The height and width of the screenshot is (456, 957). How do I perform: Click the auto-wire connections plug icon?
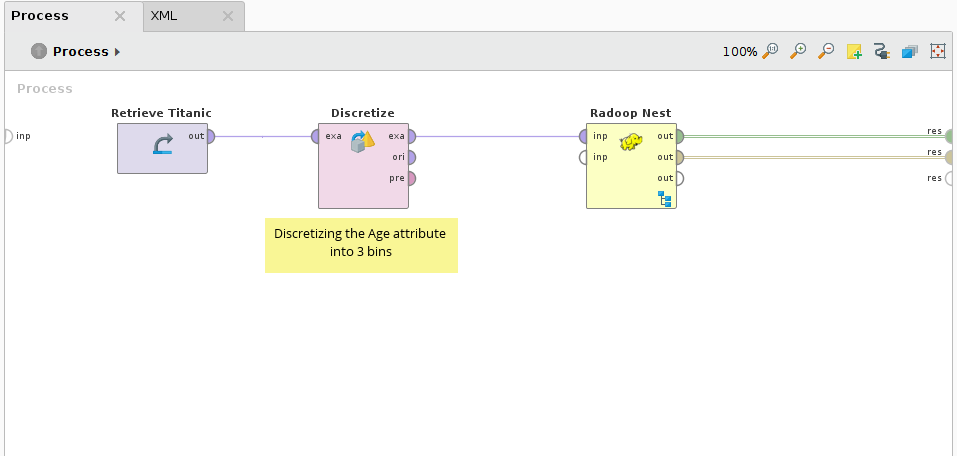(881, 51)
